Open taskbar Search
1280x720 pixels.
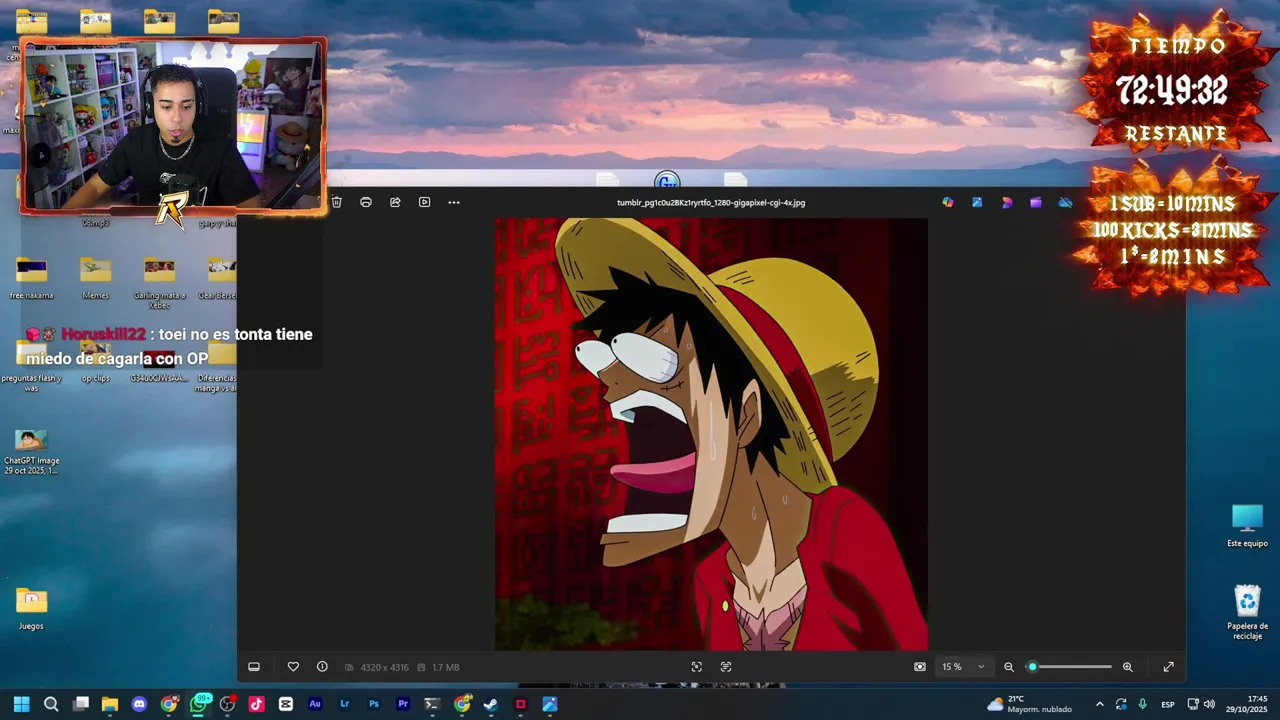point(51,704)
